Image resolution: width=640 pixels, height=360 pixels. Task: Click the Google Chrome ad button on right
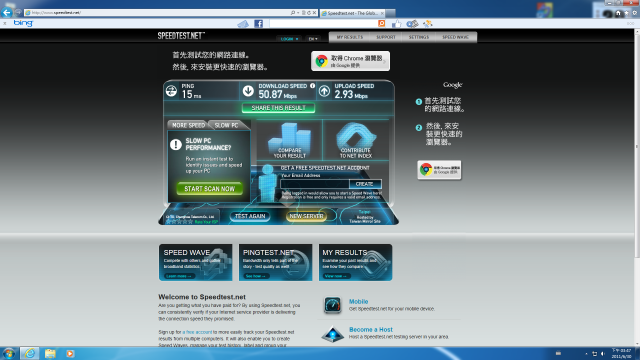pyautogui.click(x=439, y=170)
